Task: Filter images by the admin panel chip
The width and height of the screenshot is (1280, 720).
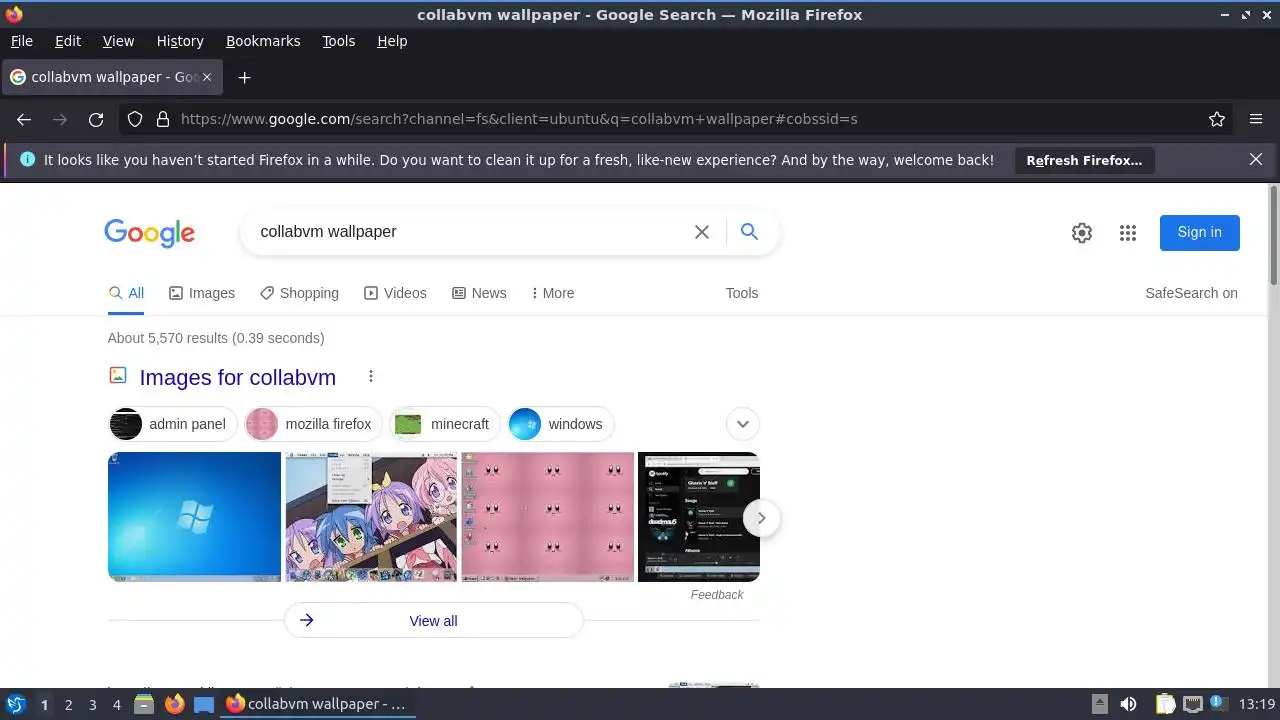Action: coord(173,424)
